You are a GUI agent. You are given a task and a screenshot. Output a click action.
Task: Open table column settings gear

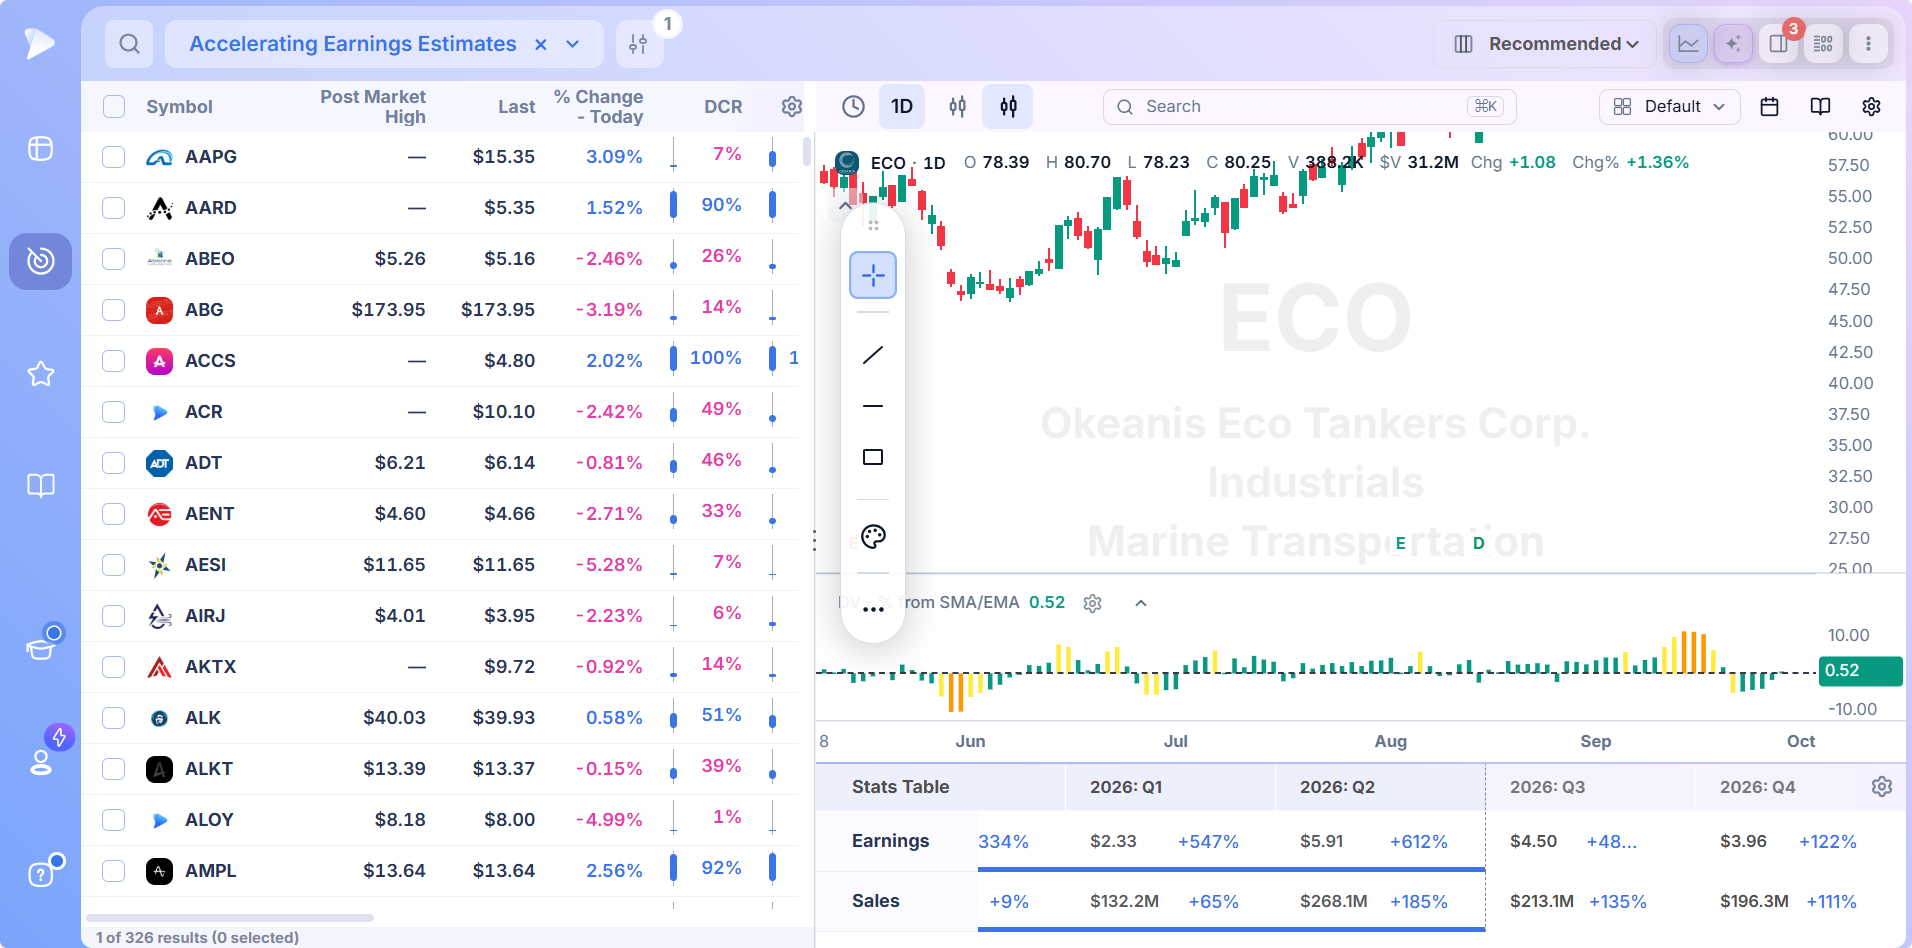tap(792, 107)
